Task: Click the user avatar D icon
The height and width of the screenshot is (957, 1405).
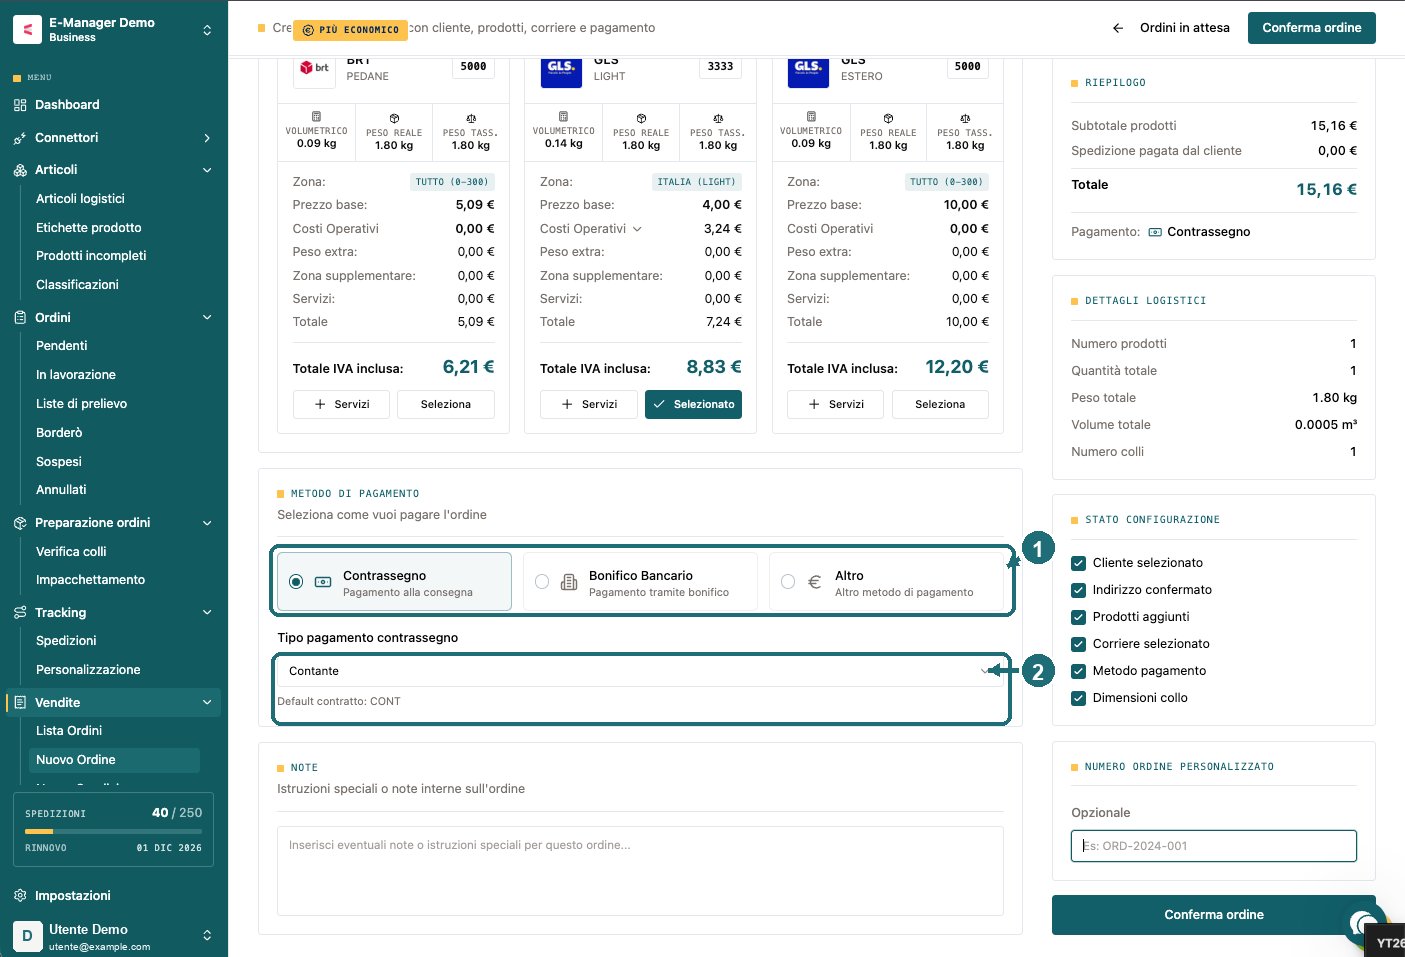Action: coord(27,936)
